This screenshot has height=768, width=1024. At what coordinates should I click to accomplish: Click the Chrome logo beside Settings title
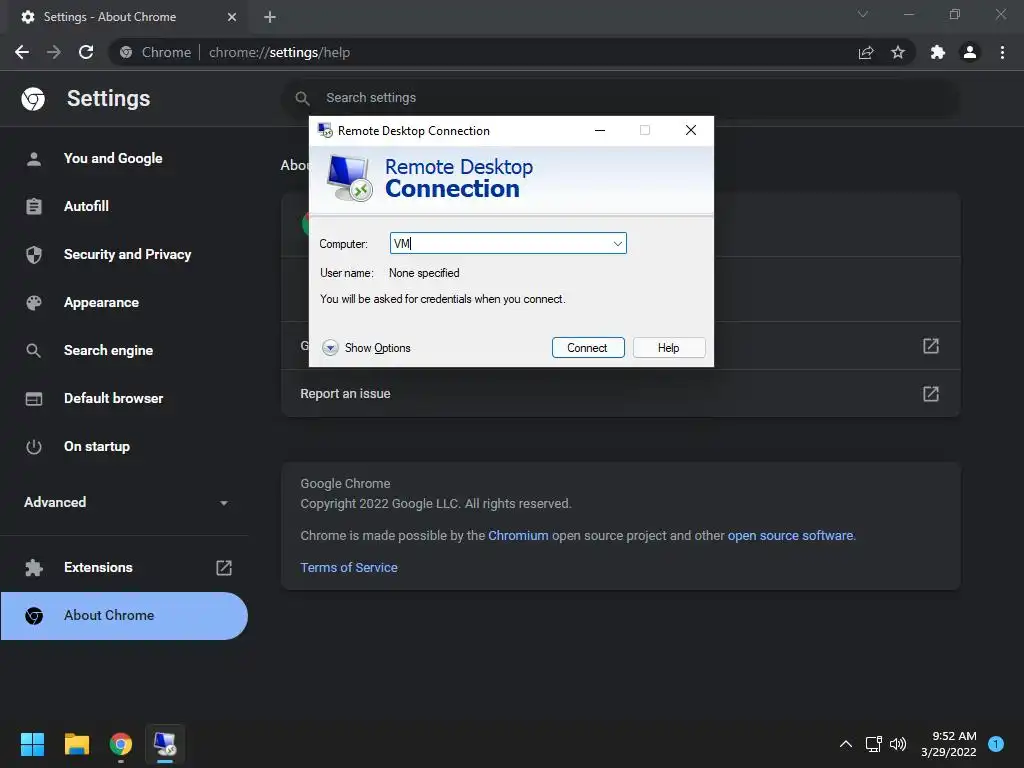point(33,99)
